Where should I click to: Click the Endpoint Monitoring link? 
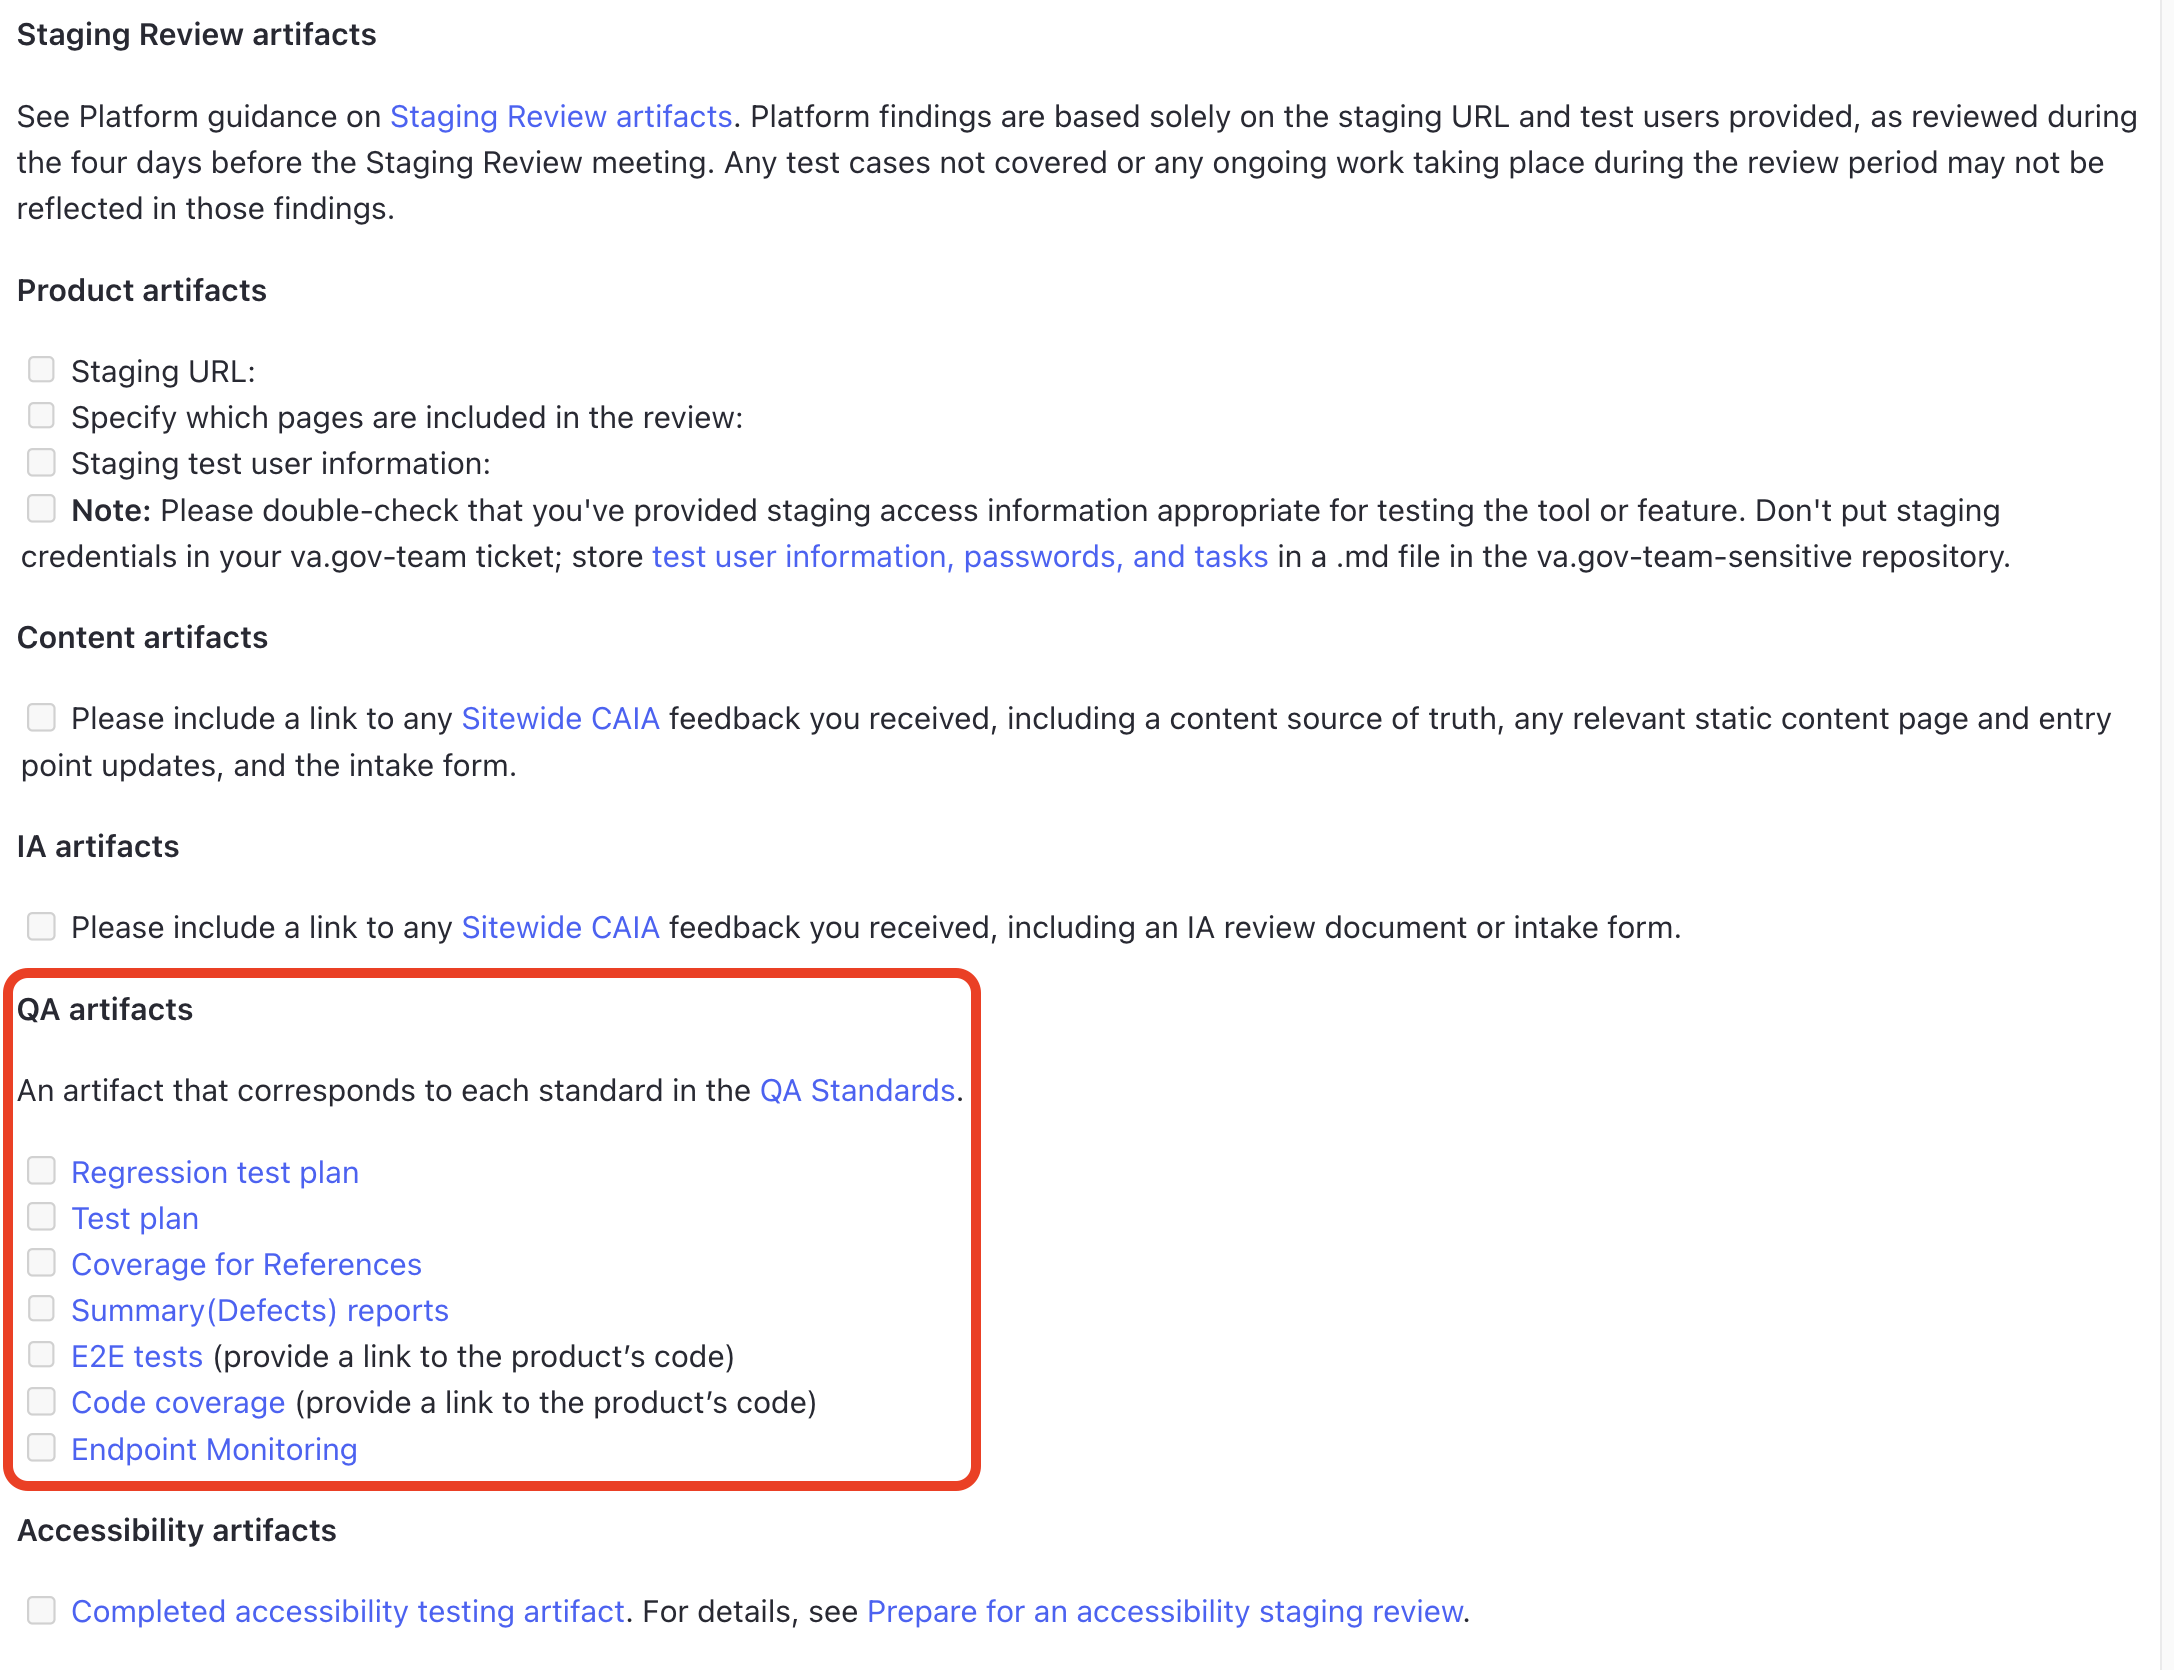click(214, 1449)
